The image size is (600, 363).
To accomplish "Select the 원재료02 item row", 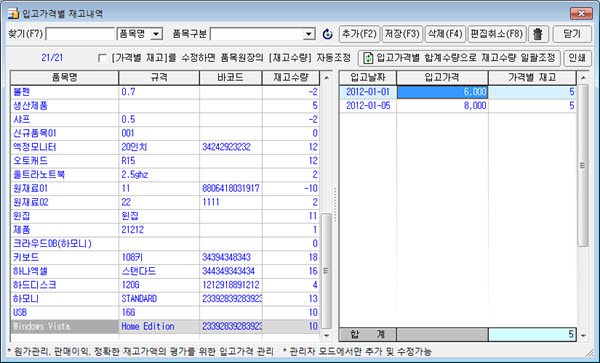I will [x=165, y=202].
